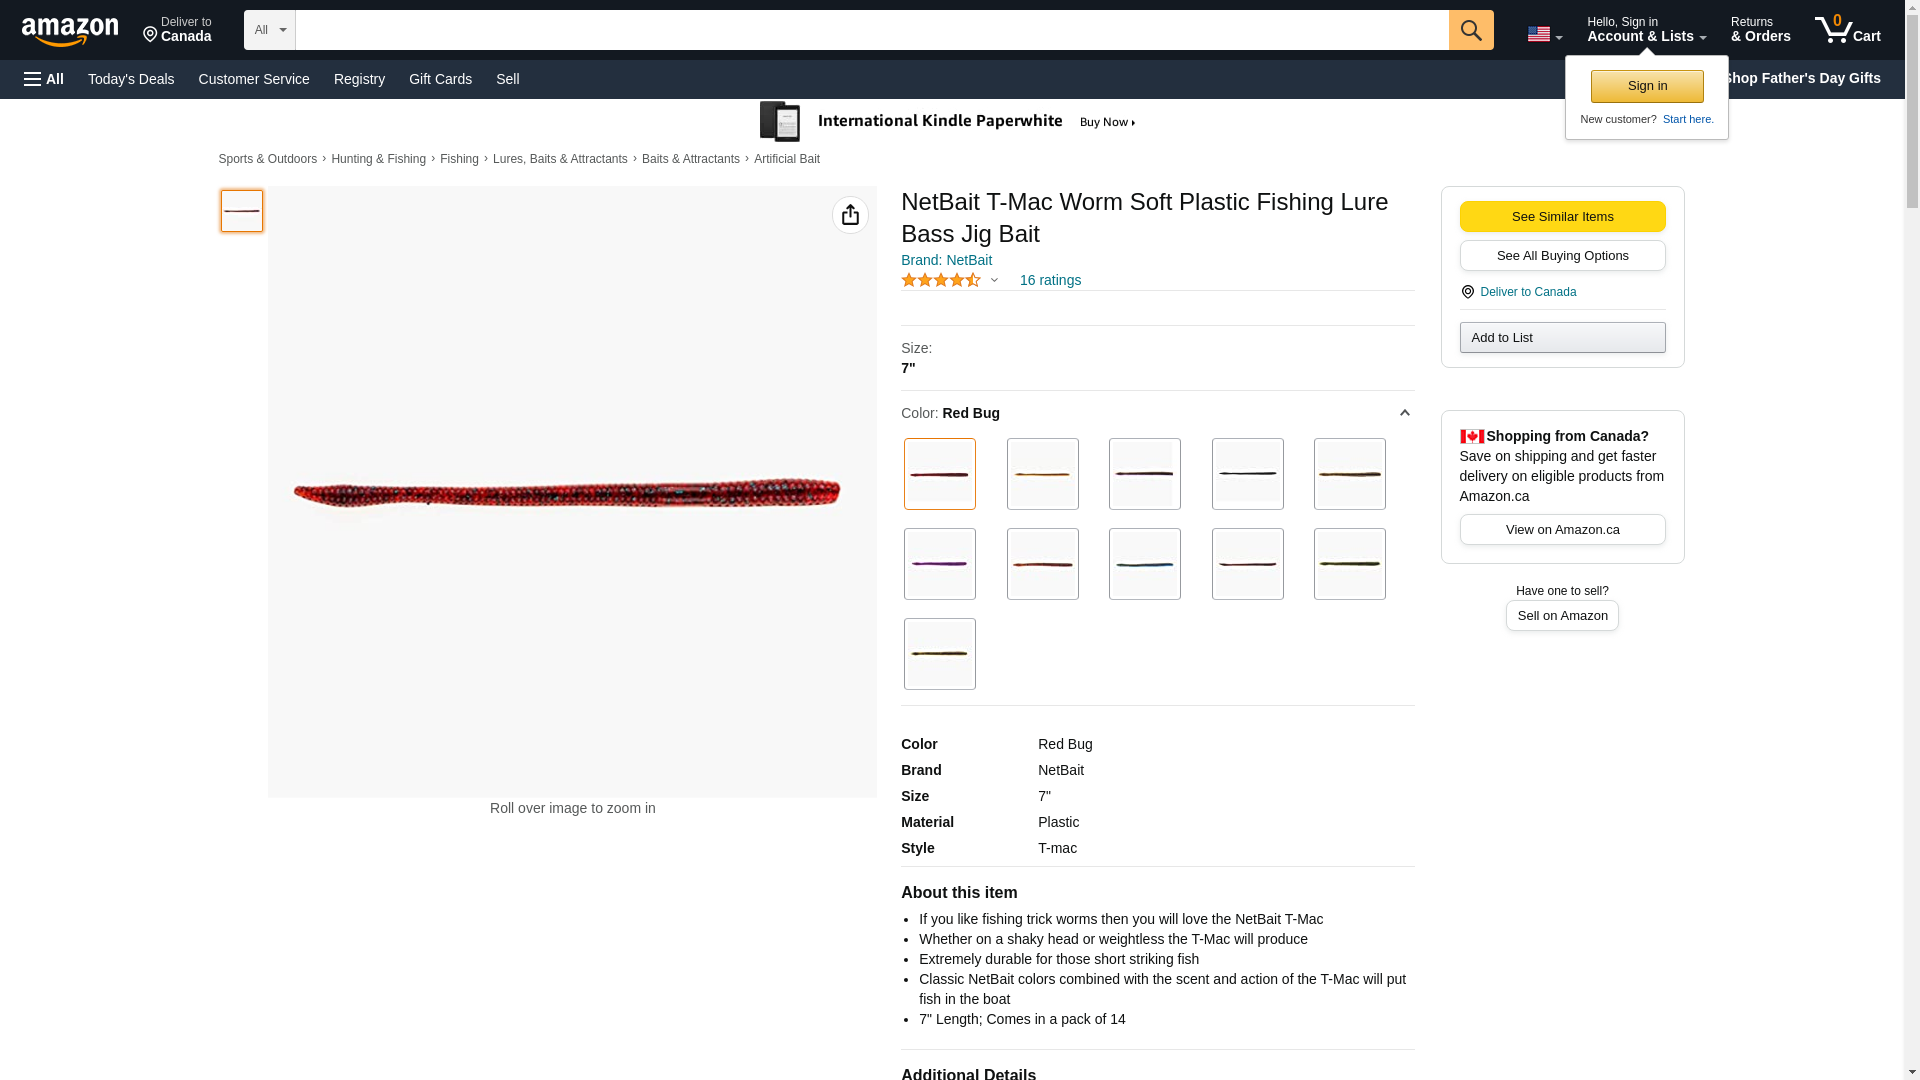Viewport: 1920px width, 1080px height.
Task: Click the share icon on product image
Action: coord(850,215)
